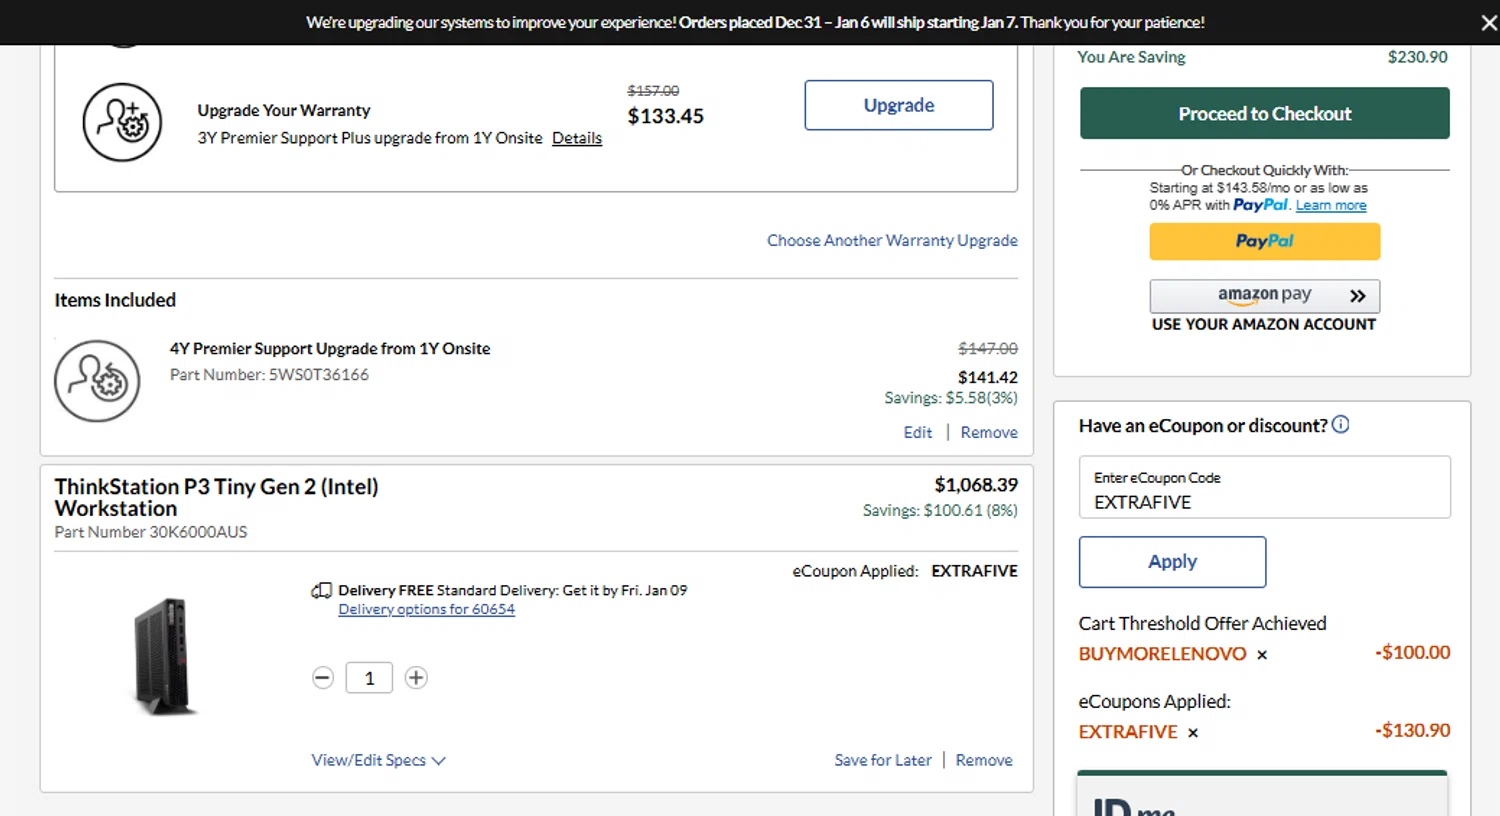Remove the EXTRAFIVE coupon
Viewport: 1500px width, 816px height.
click(1193, 733)
